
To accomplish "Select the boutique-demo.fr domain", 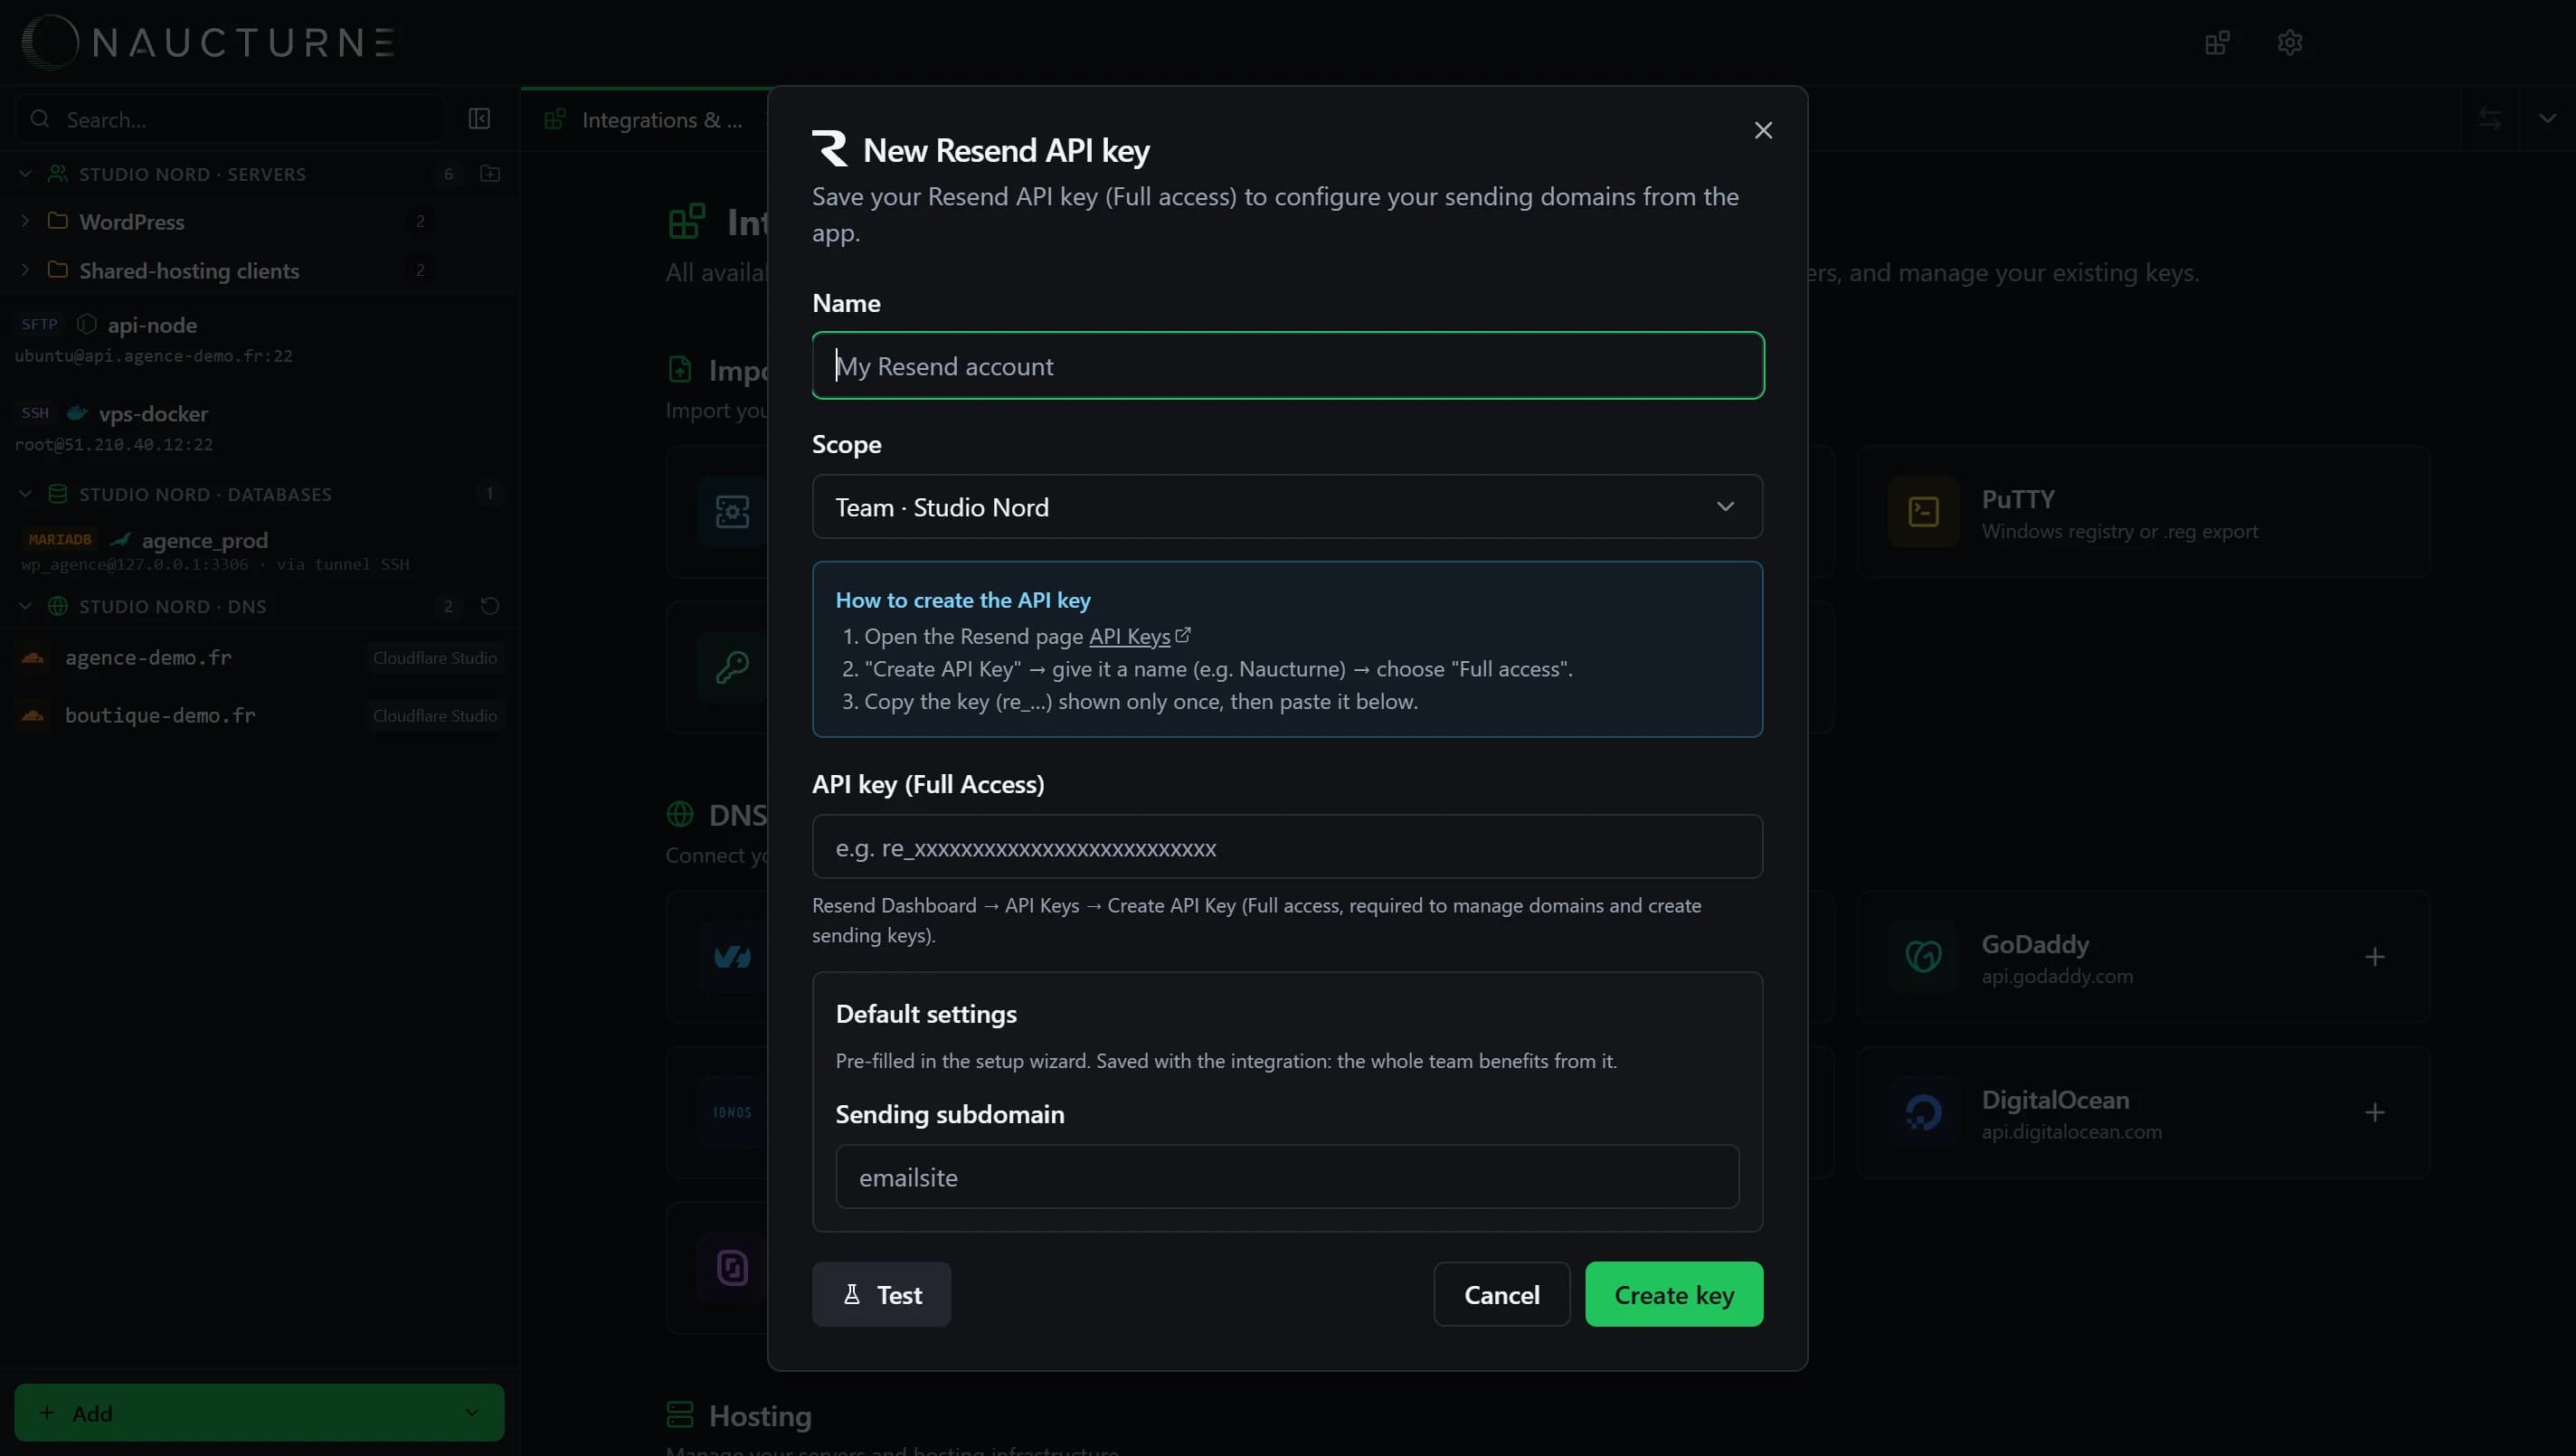I will point(258,715).
